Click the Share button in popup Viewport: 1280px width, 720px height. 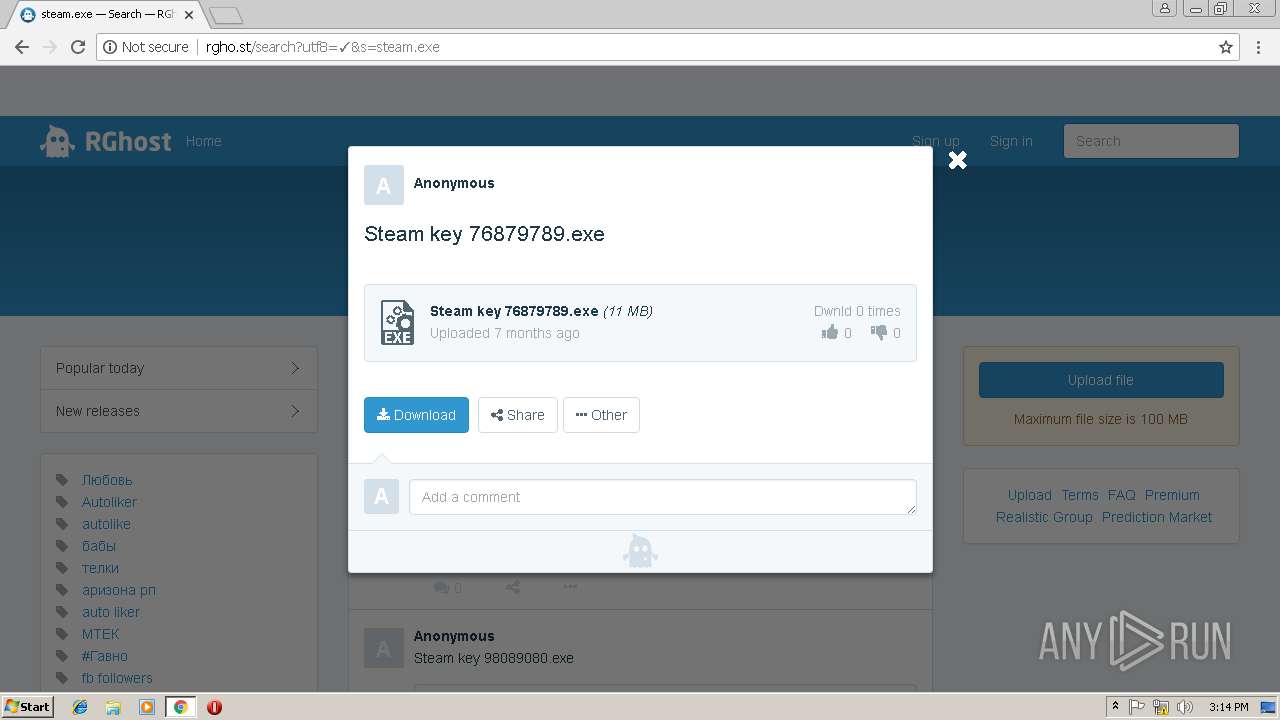tap(517, 415)
